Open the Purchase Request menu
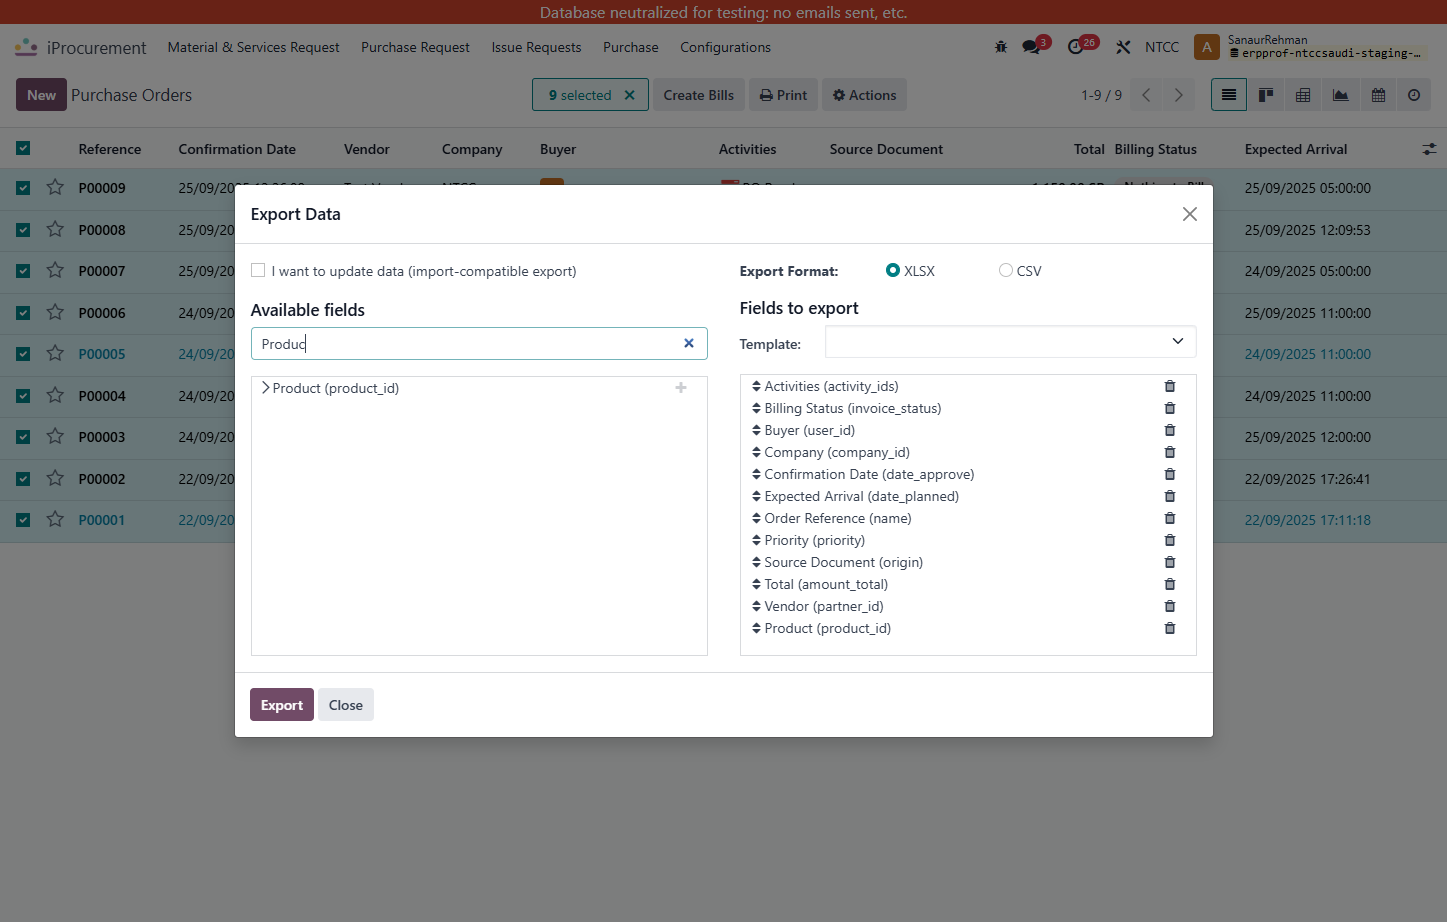 (x=415, y=47)
